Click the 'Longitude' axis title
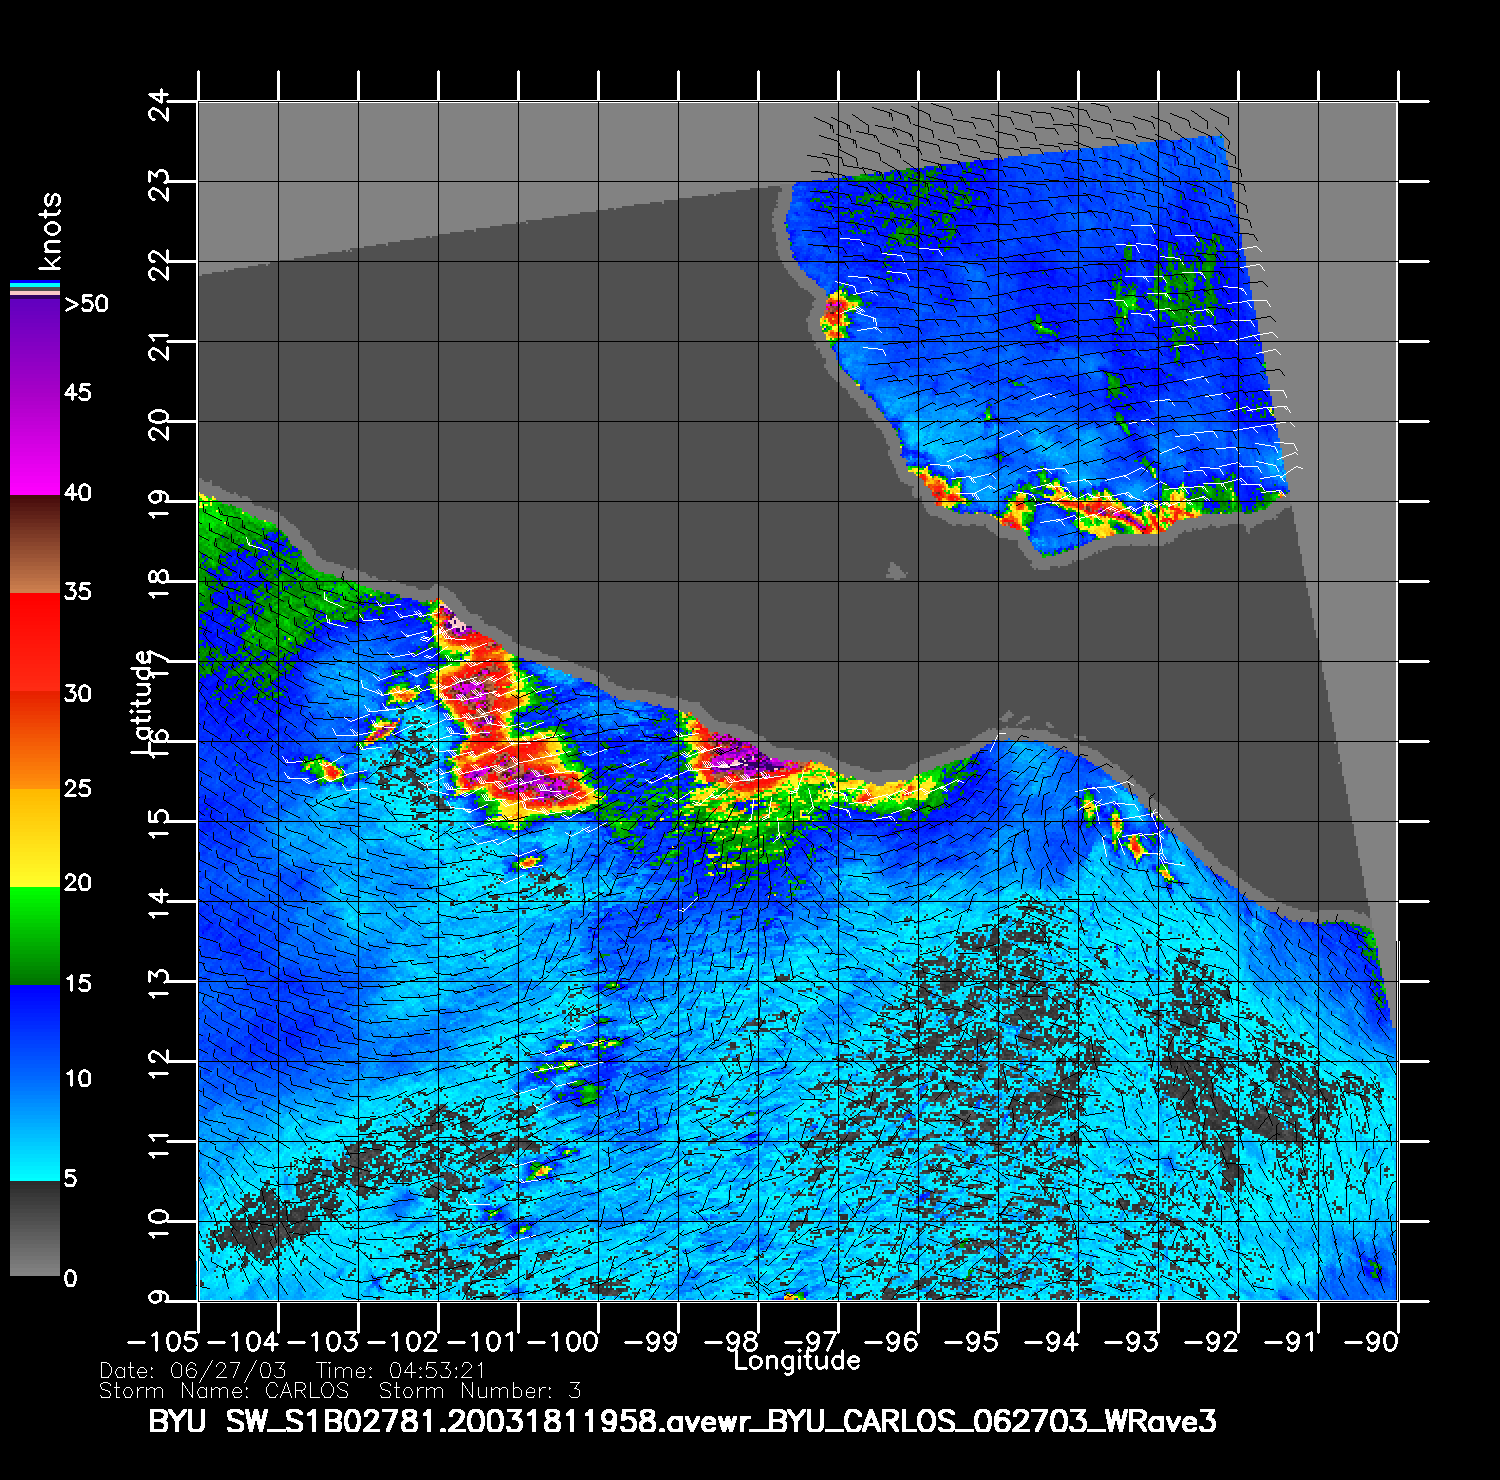 pyautogui.click(x=796, y=1361)
